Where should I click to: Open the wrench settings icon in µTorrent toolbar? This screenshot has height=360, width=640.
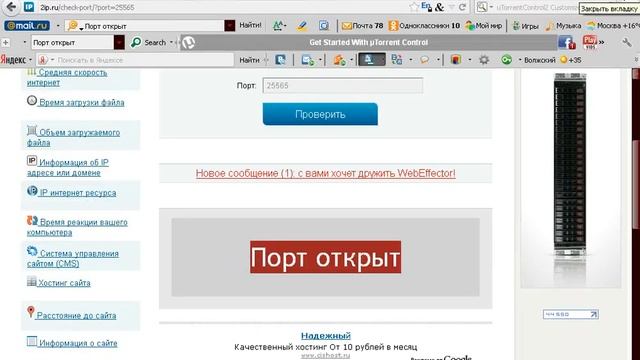click(627, 42)
